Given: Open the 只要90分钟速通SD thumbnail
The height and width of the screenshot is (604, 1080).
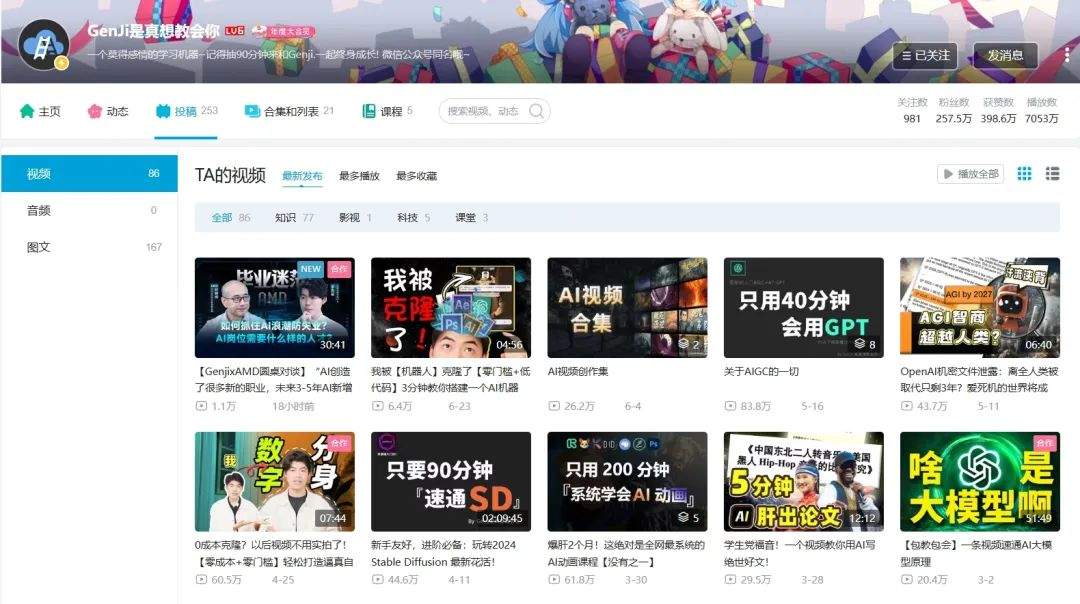Looking at the screenshot, I should click(450, 481).
